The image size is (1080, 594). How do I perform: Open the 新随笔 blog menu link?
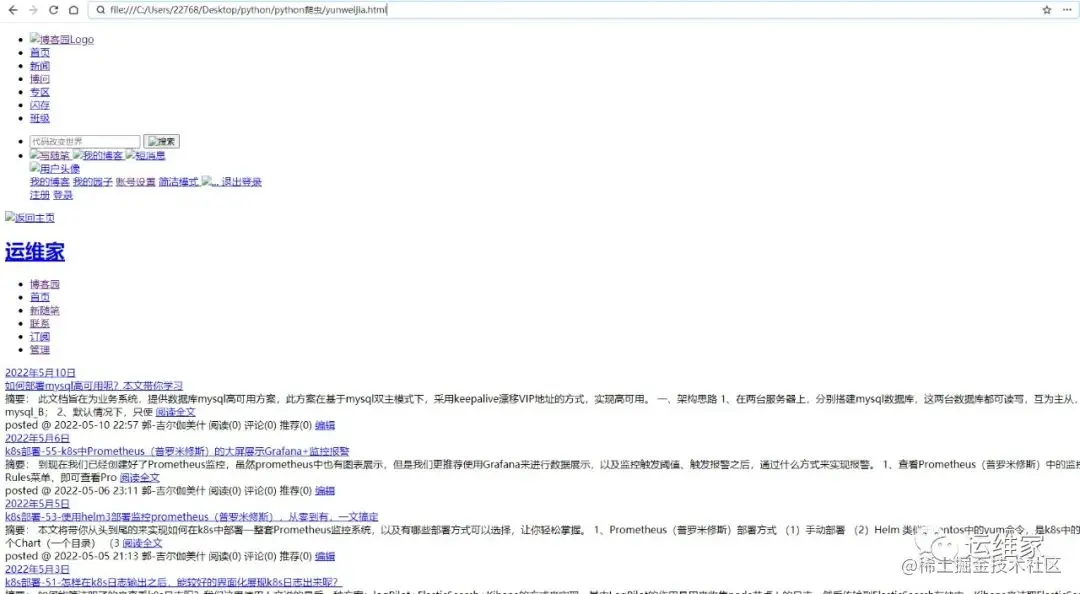tap(44, 310)
